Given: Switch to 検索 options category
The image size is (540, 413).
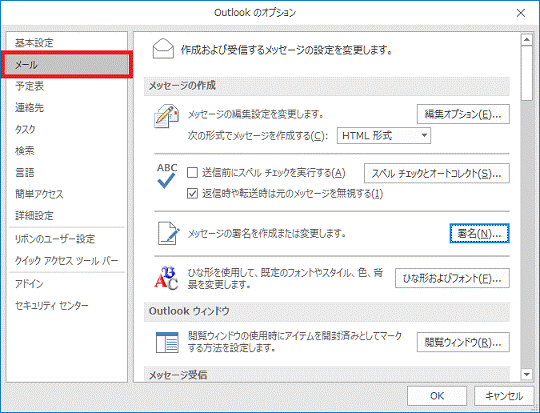Looking at the screenshot, I should [66, 151].
